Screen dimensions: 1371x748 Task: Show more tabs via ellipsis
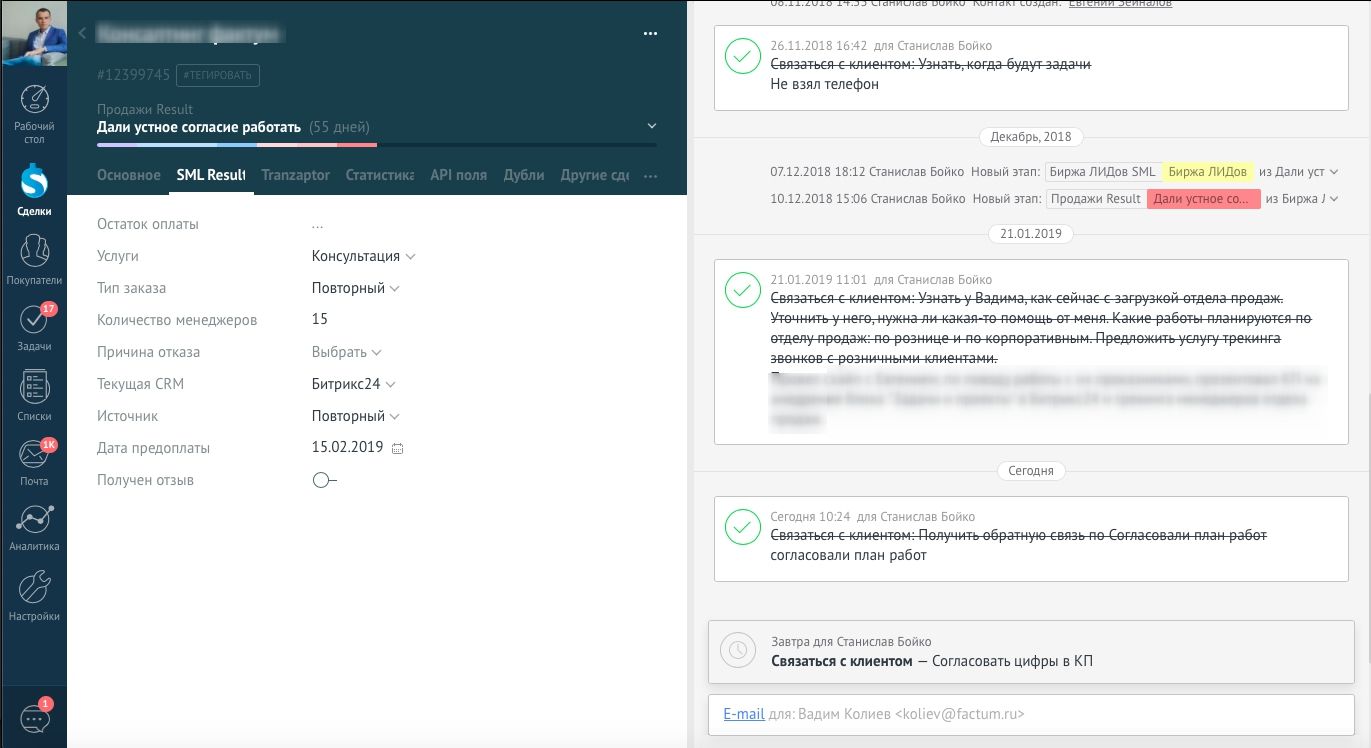(651, 176)
